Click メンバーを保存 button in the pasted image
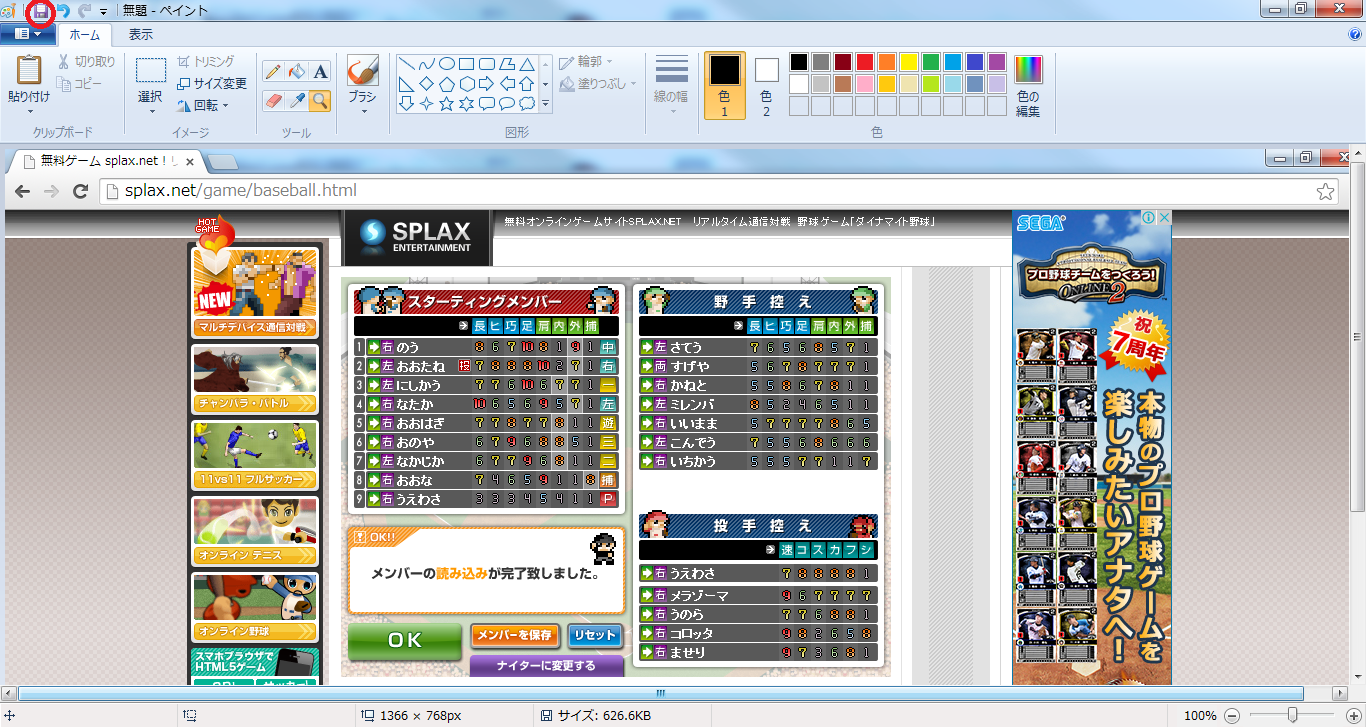Screen dimensions: 1366x727 [x=514, y=635]
